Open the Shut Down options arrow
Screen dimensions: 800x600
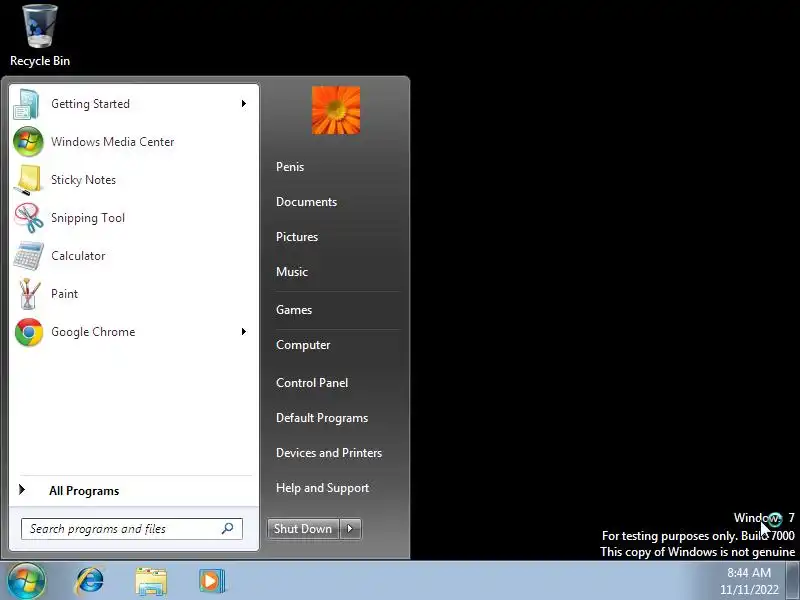pyautogui.click(x=350, y=529)
